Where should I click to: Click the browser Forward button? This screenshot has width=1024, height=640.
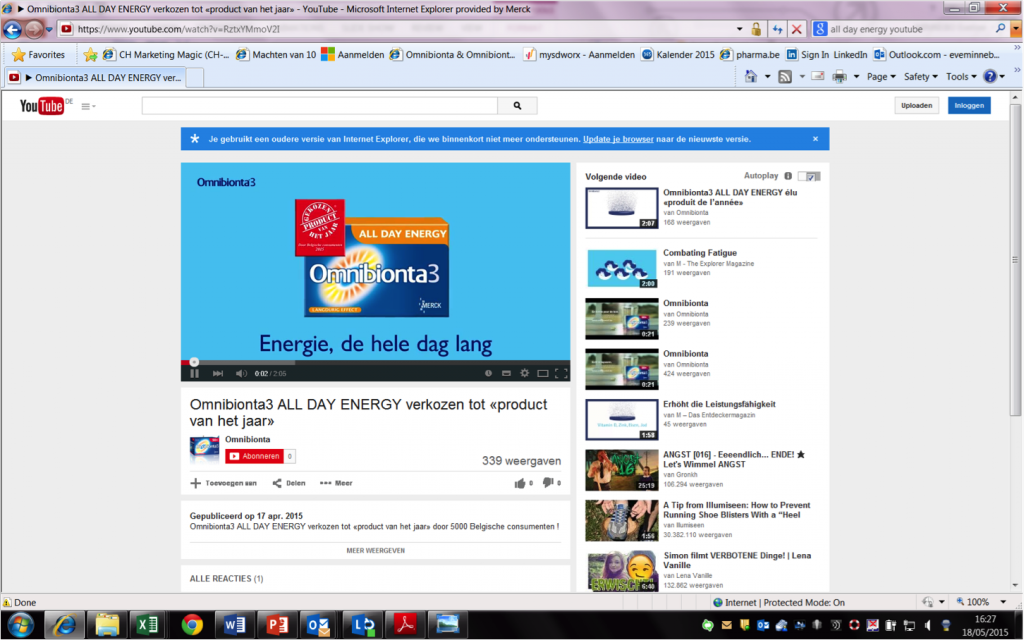[33, 29]
